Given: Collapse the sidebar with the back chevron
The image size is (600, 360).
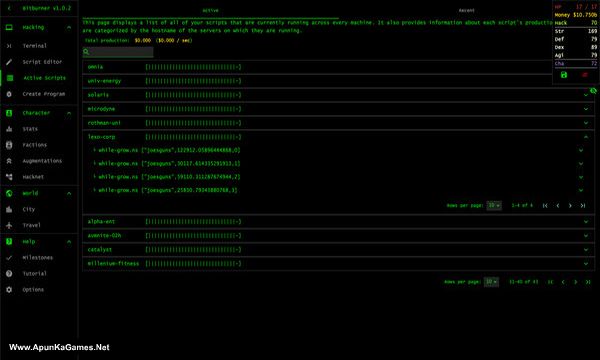Looking at the screenshot, I should [x=9, y=8].
